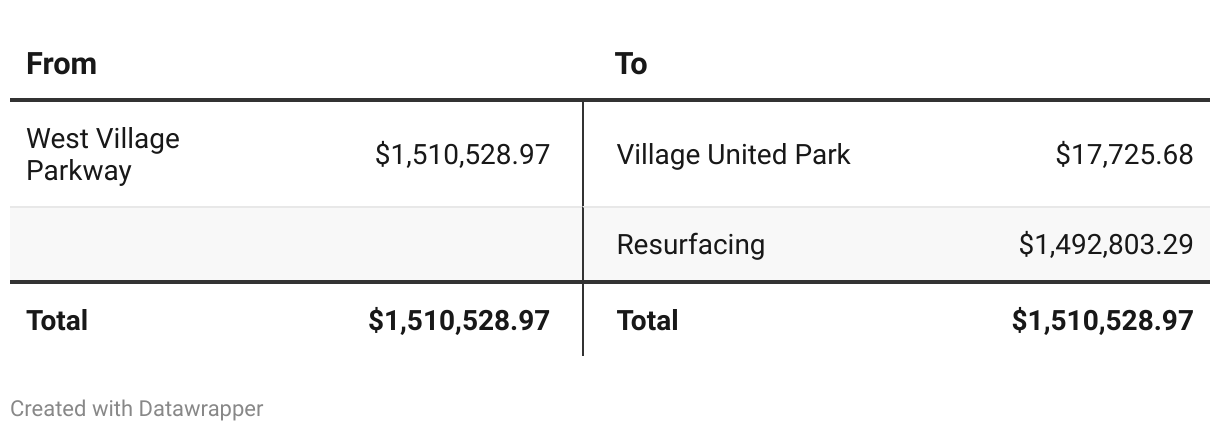Click the Datawrapper word in the footer

(201, 408)
